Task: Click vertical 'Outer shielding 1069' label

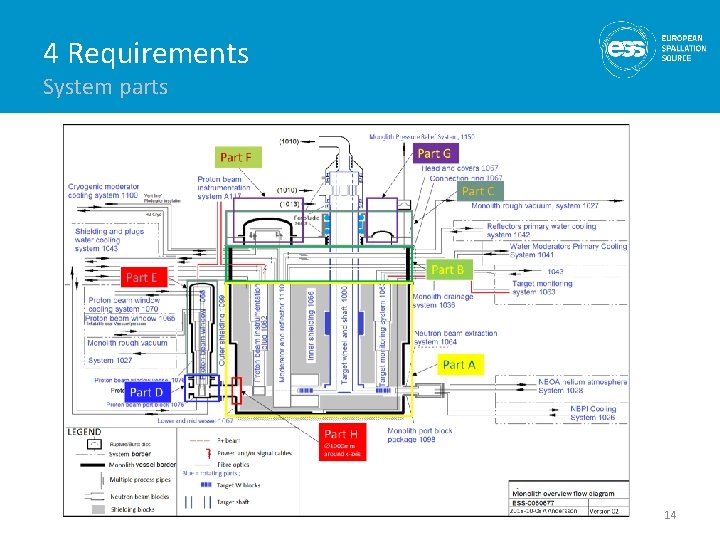Action: tap(222, 331)
